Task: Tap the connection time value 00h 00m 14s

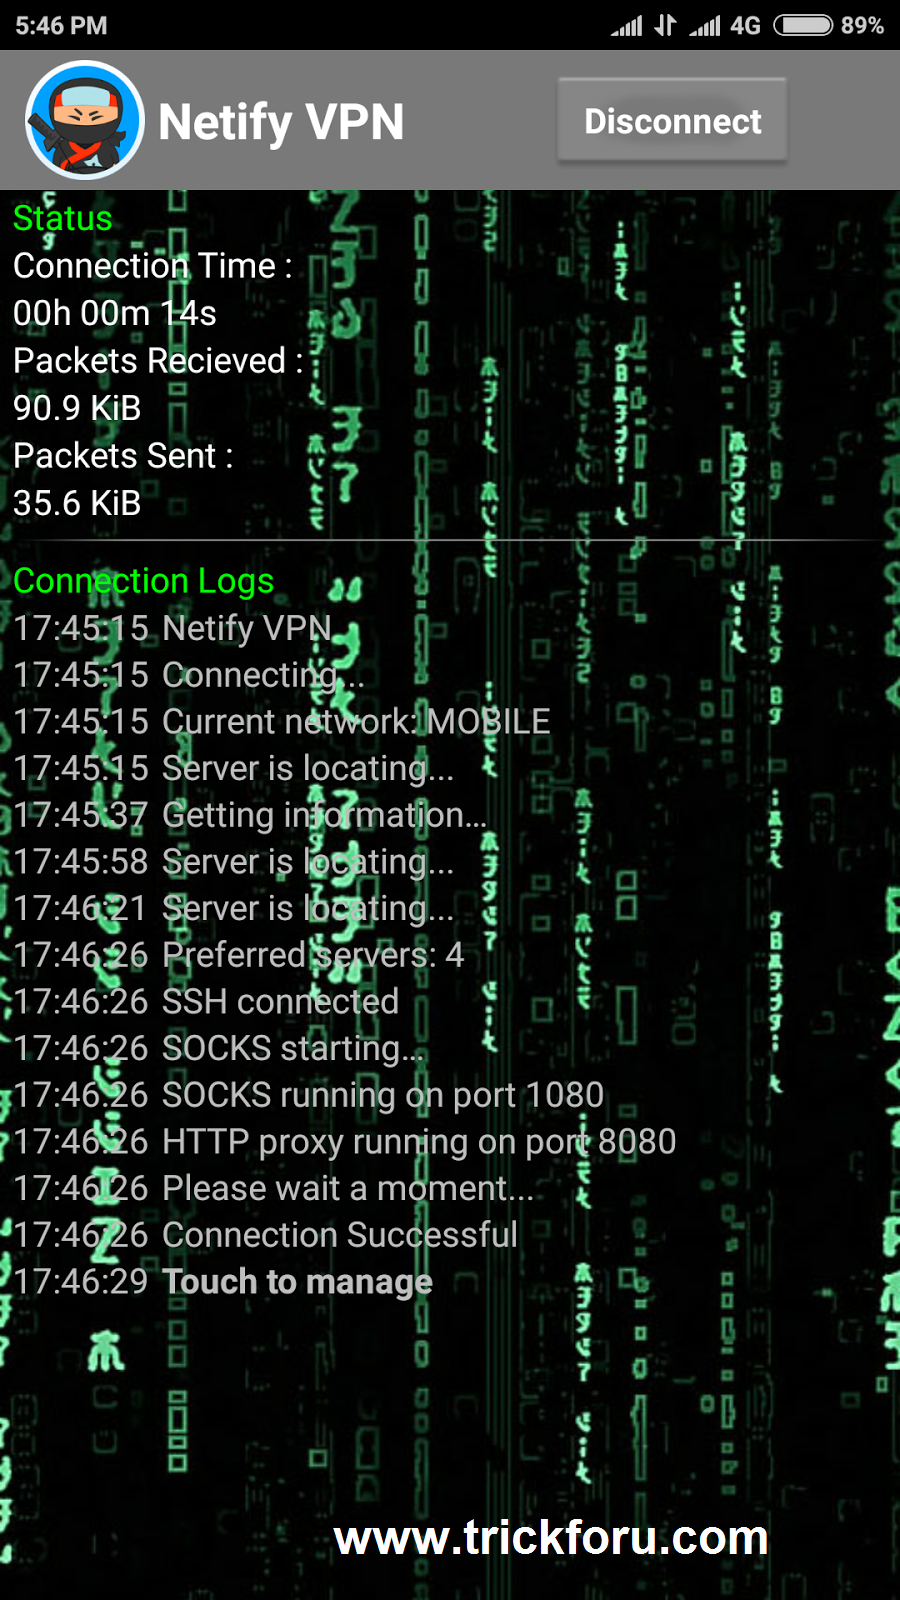Action: 115,313
